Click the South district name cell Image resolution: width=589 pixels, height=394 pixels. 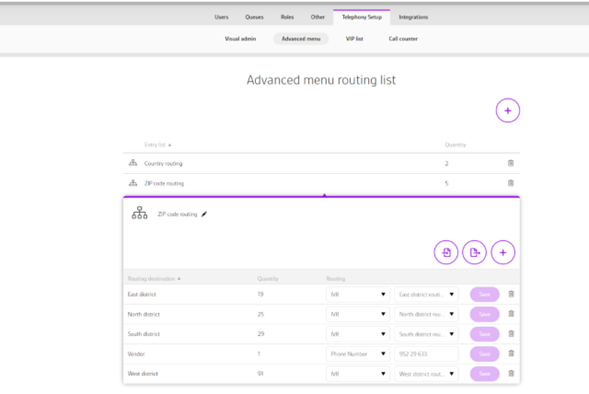[144, 334]
